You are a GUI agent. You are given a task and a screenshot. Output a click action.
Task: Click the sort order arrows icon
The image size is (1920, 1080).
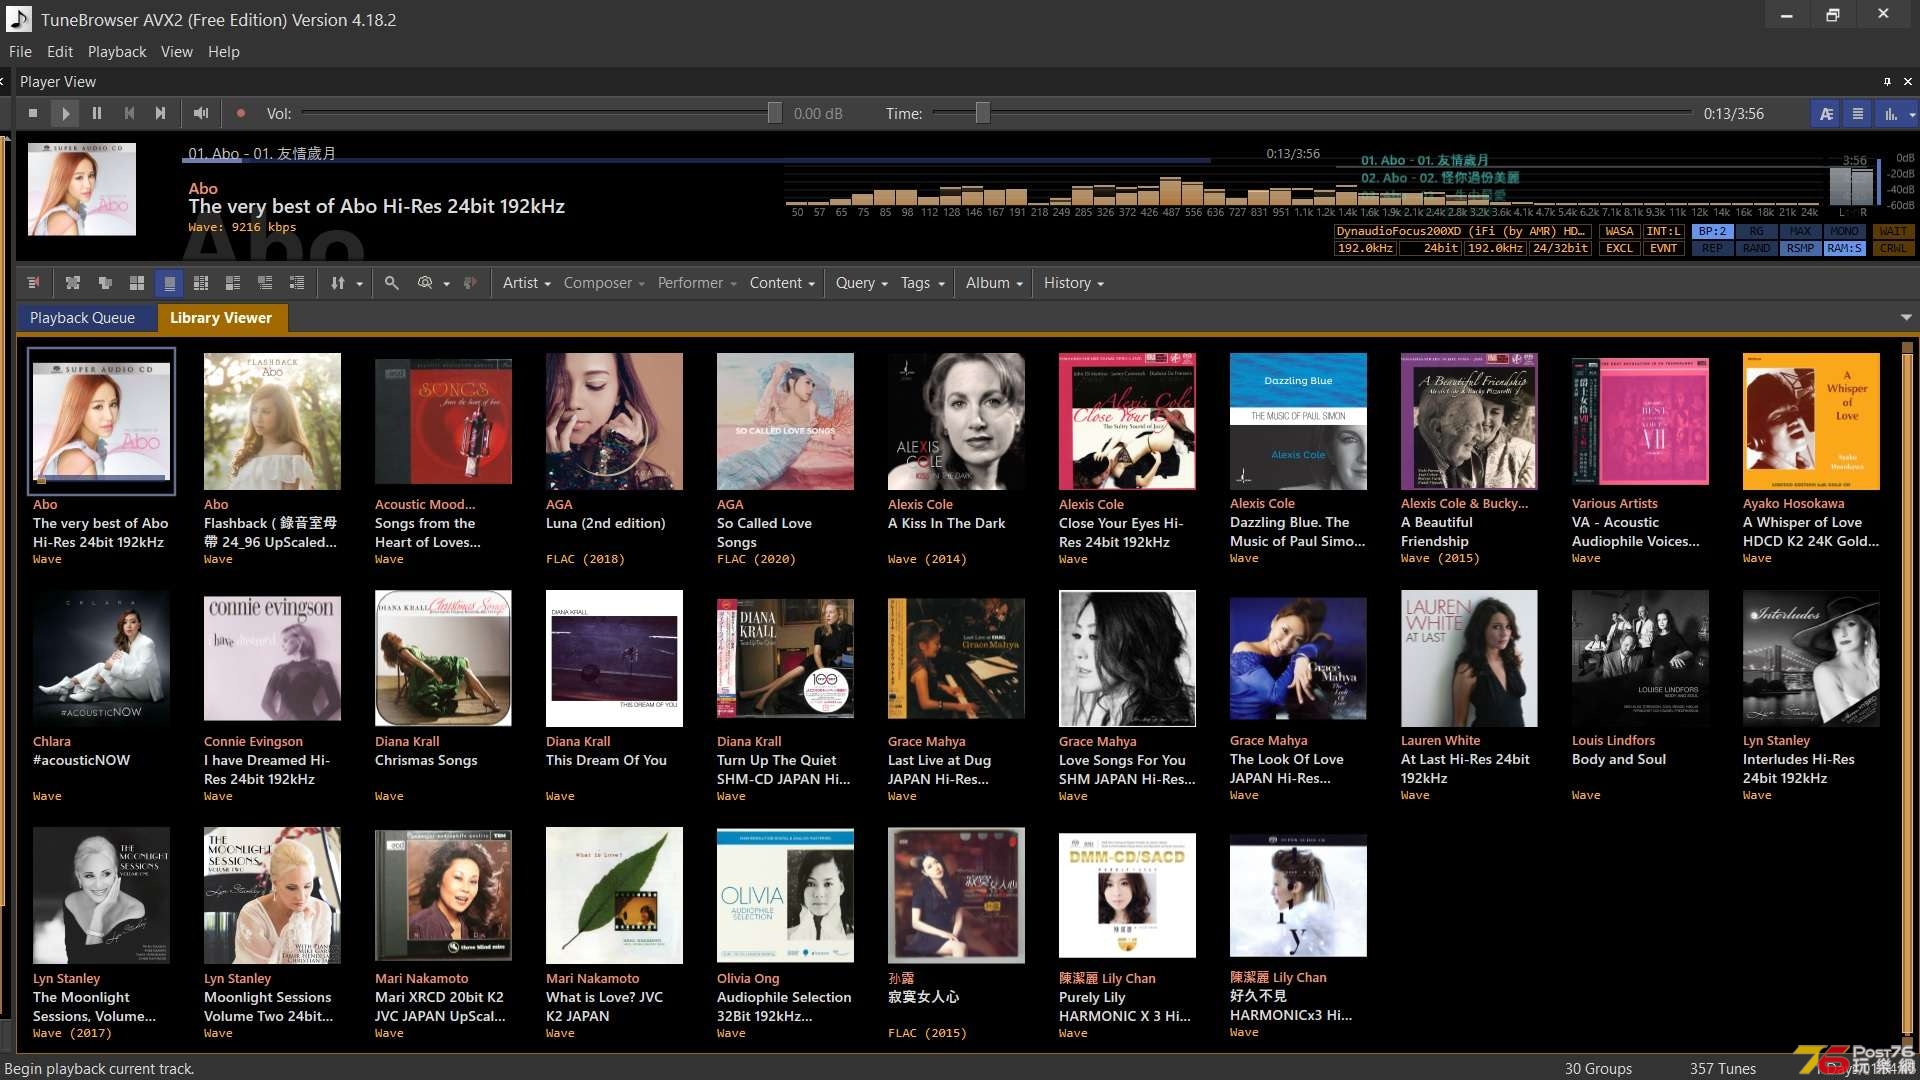pyautogui.click(x=338, y=283)
